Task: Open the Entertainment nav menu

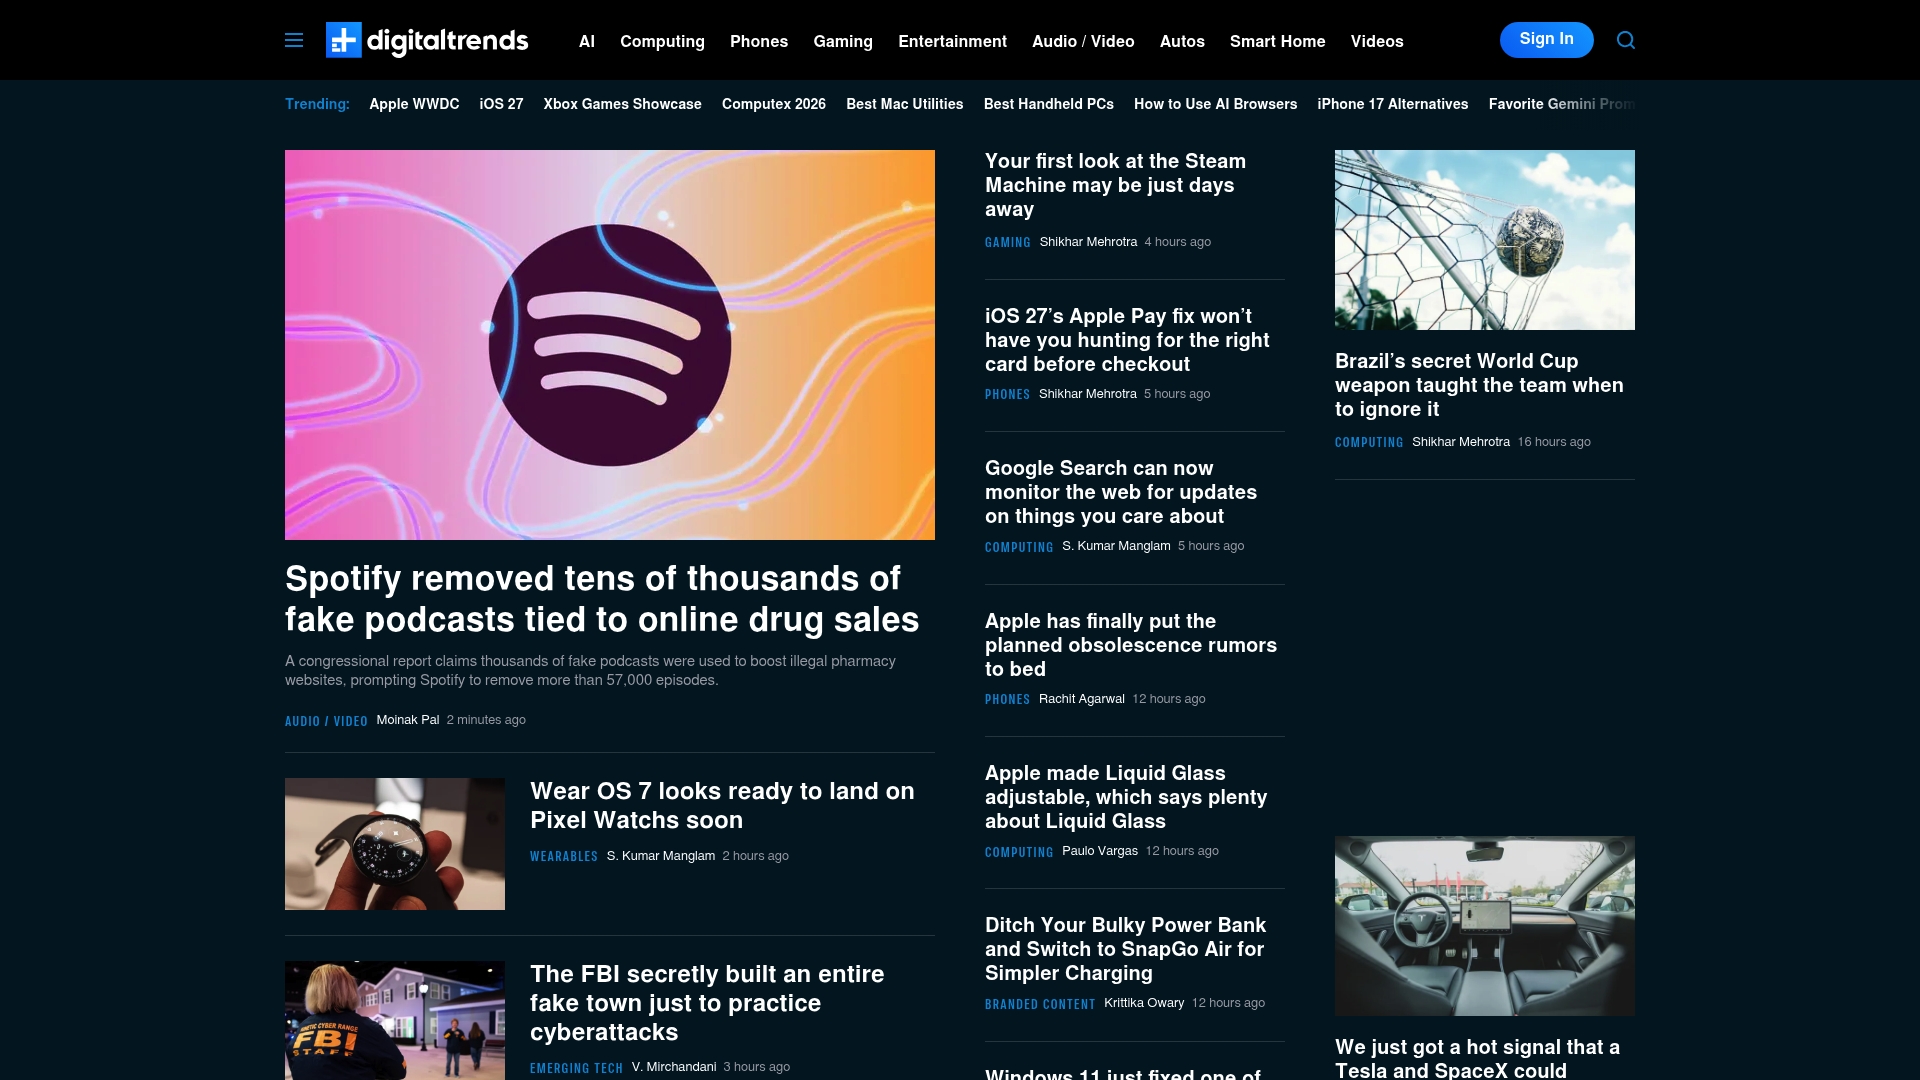Action: point(952,41)
